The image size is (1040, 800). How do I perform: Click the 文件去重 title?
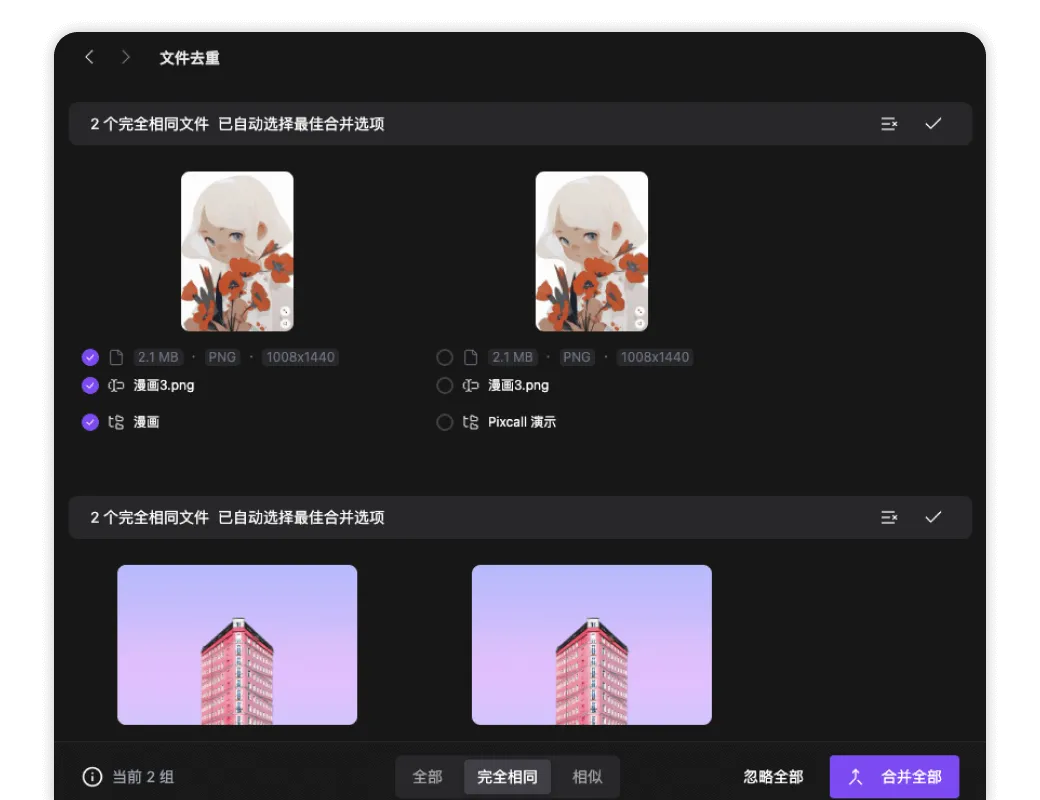[190, 58]
